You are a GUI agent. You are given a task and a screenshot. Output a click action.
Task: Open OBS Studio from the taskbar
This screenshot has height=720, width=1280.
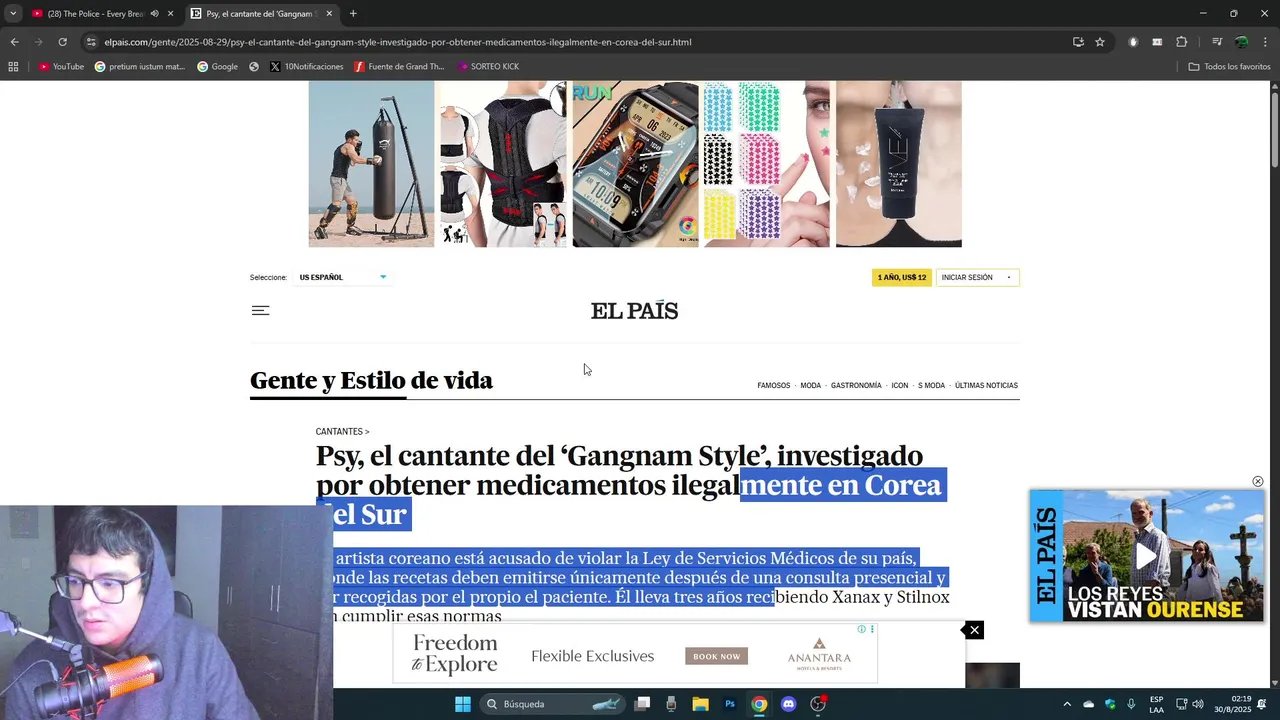pyautogui.click(x=818, y=704)
